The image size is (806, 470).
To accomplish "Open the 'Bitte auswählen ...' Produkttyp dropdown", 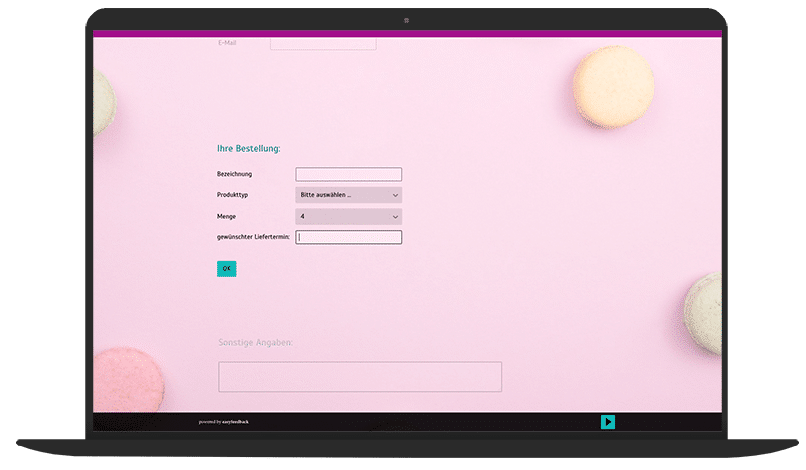I will 348,195.
